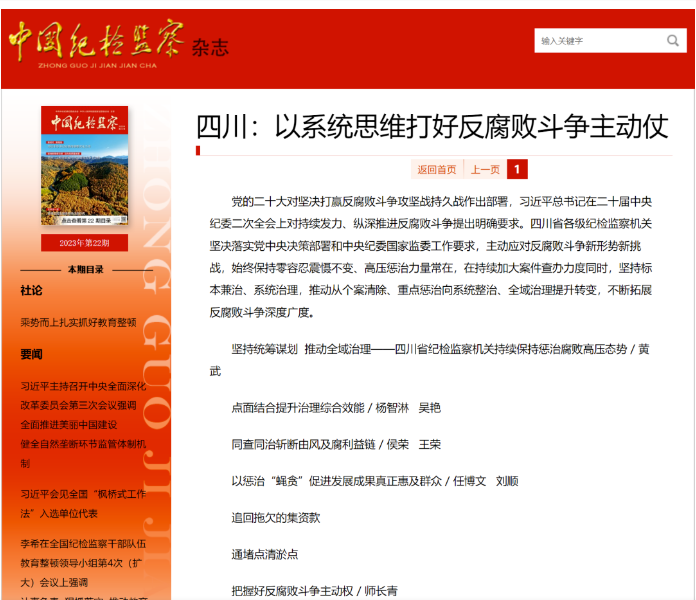Screen dimensions: 696x600
Task: Click the 中国纪检监察 logo in header
Action: (x=97, y=43)
